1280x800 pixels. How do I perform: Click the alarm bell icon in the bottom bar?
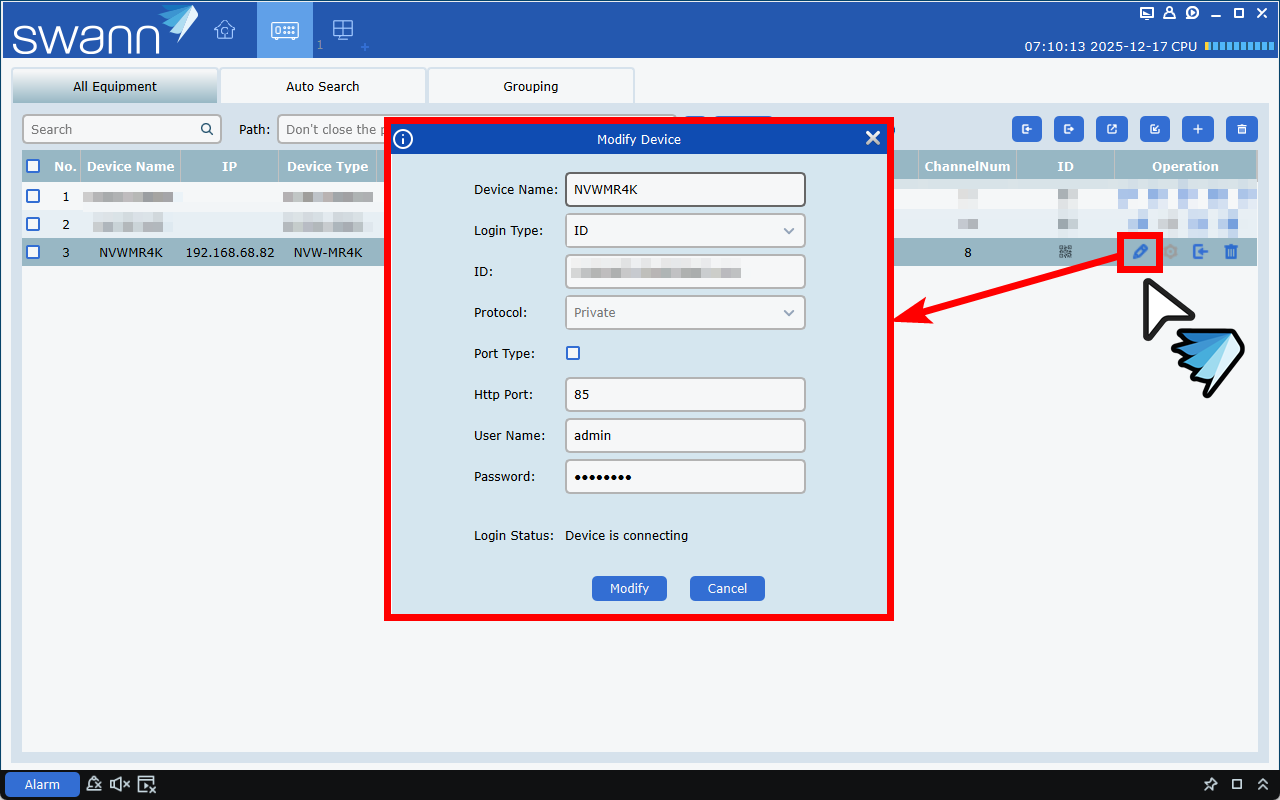(x=94, y=784)
